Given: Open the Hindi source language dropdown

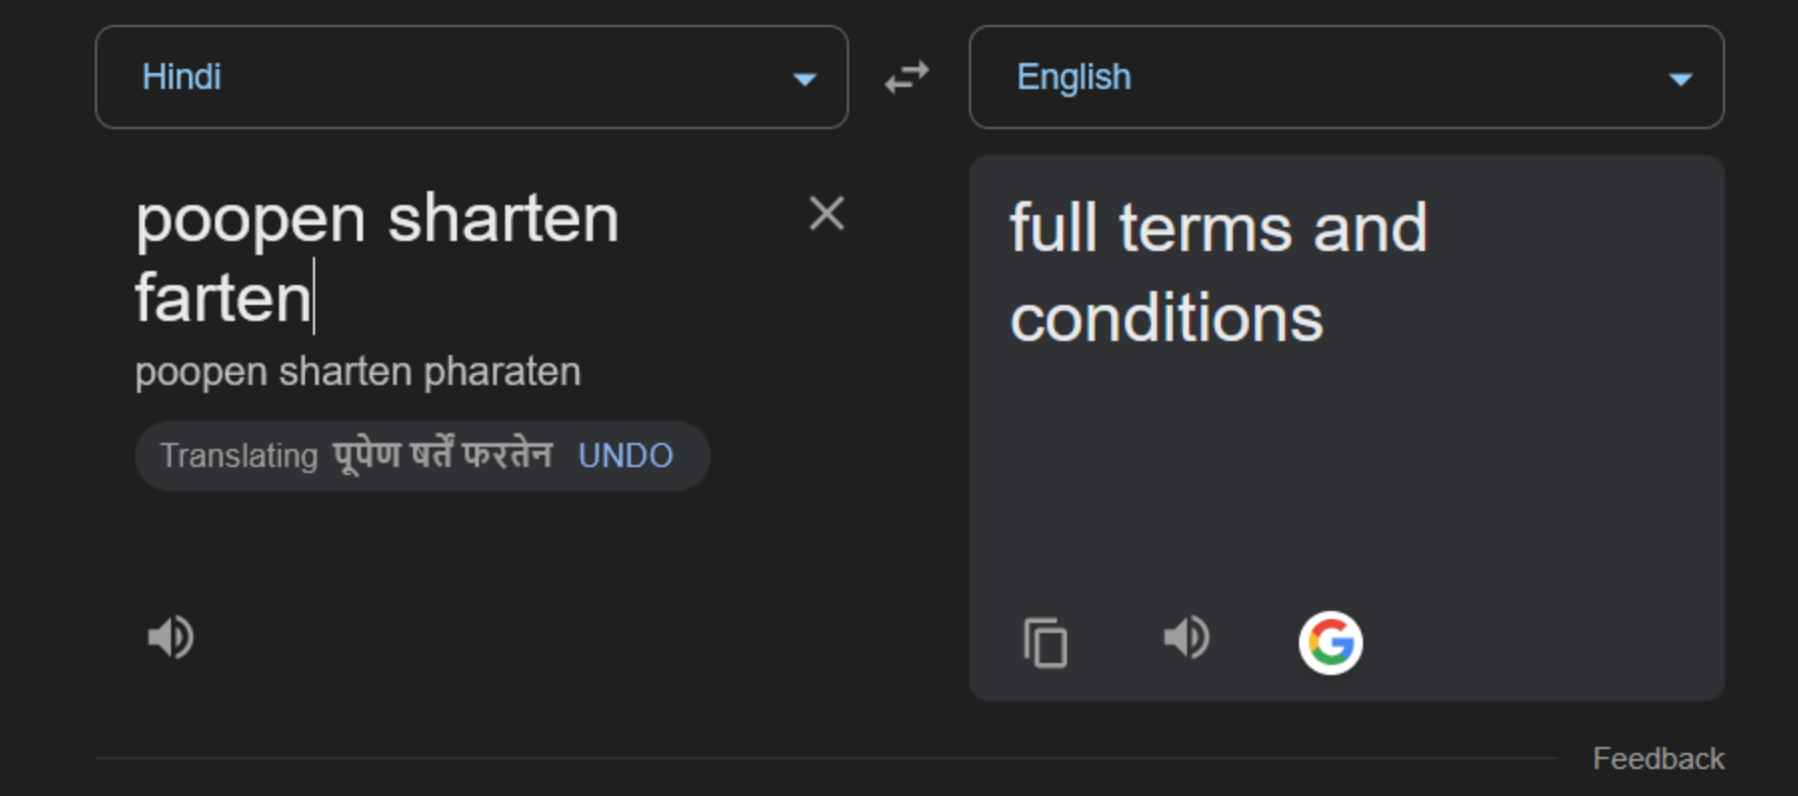Looking at the screenshot, I should coord(471,77).
